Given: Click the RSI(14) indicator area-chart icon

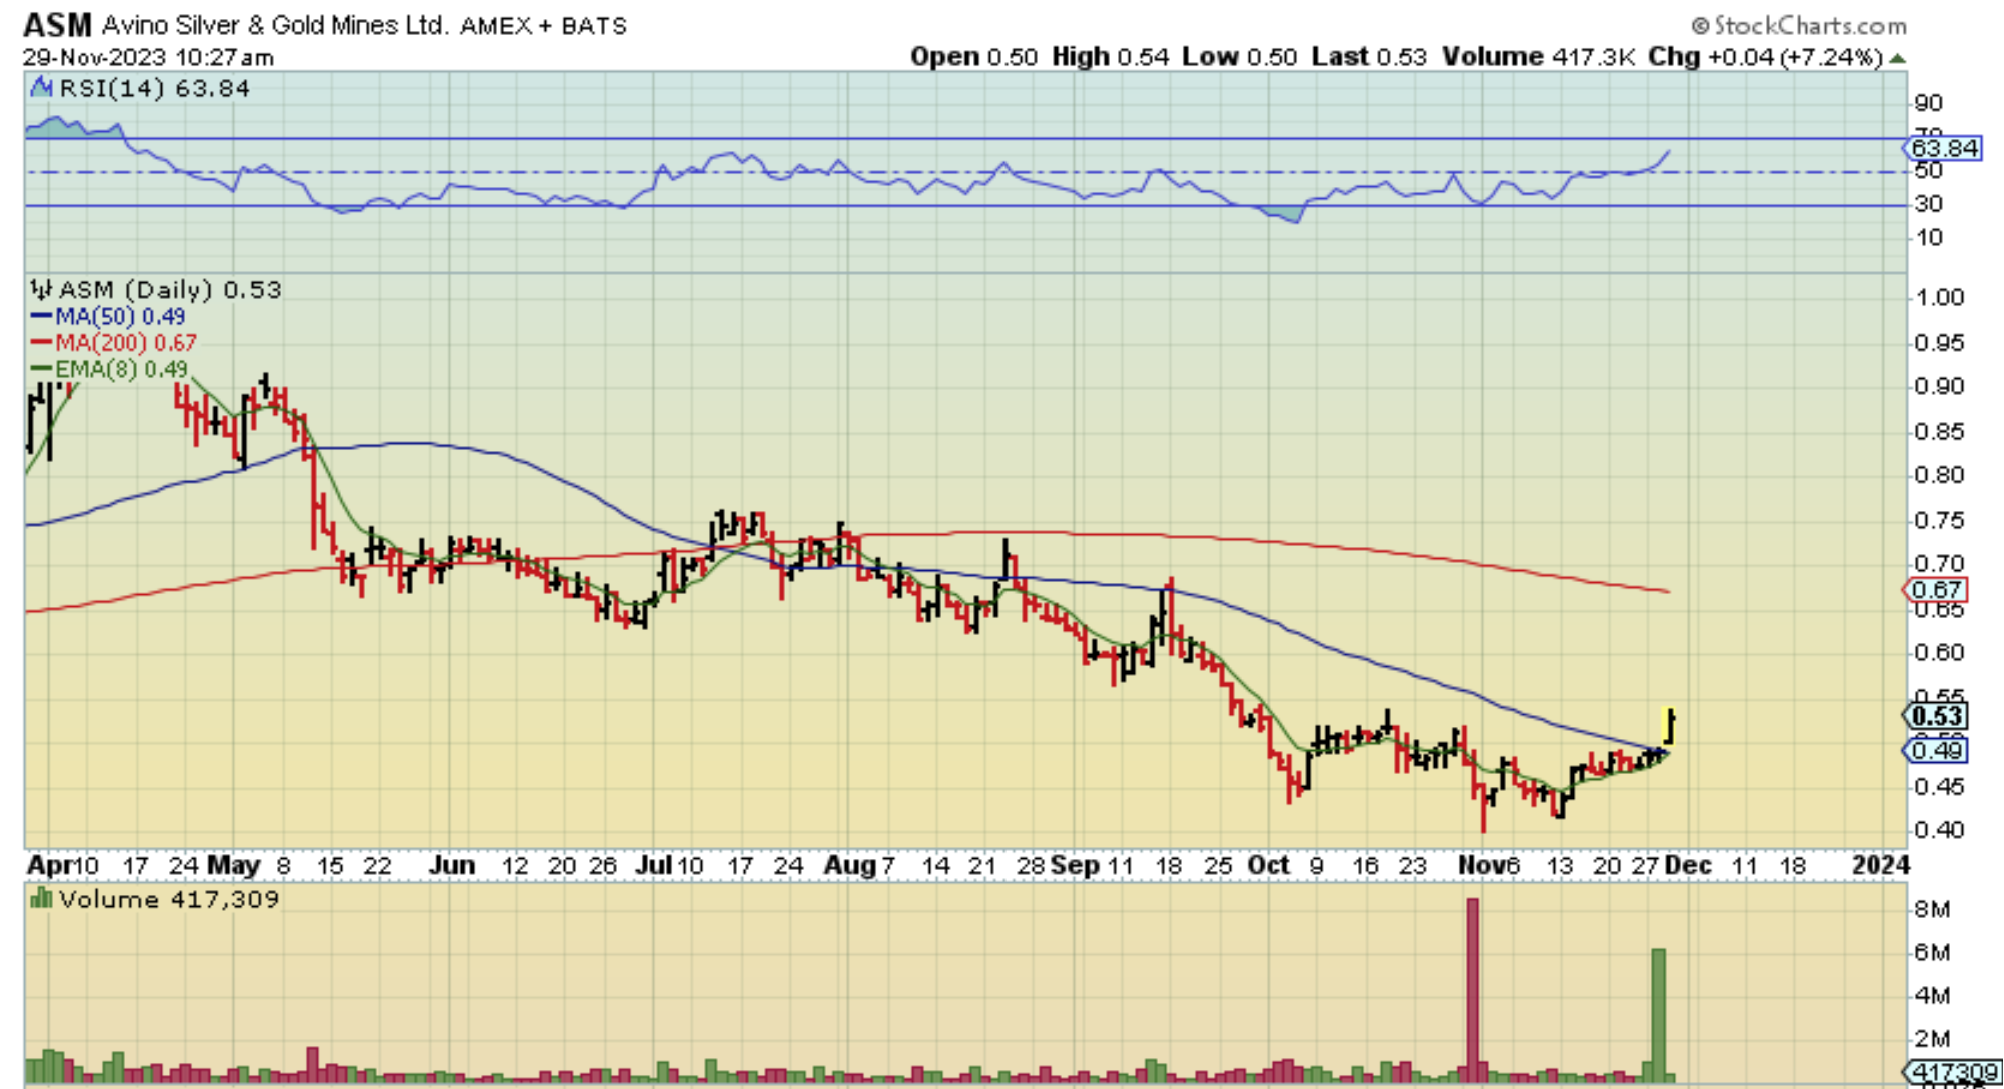Looking at the screenshot, I should pos(41,88).
